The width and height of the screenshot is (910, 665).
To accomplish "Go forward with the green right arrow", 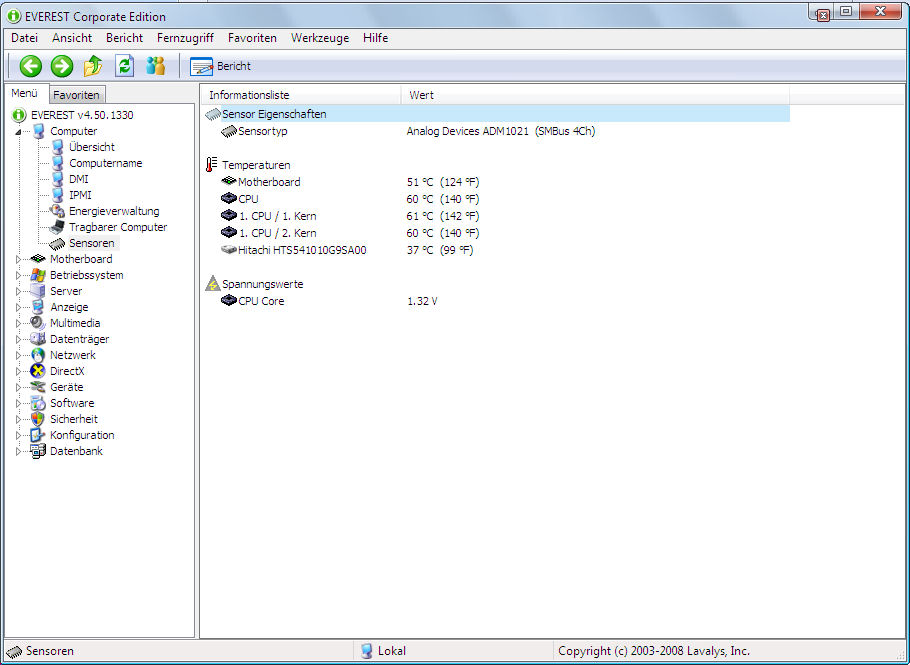I will [x=62, y=66].
